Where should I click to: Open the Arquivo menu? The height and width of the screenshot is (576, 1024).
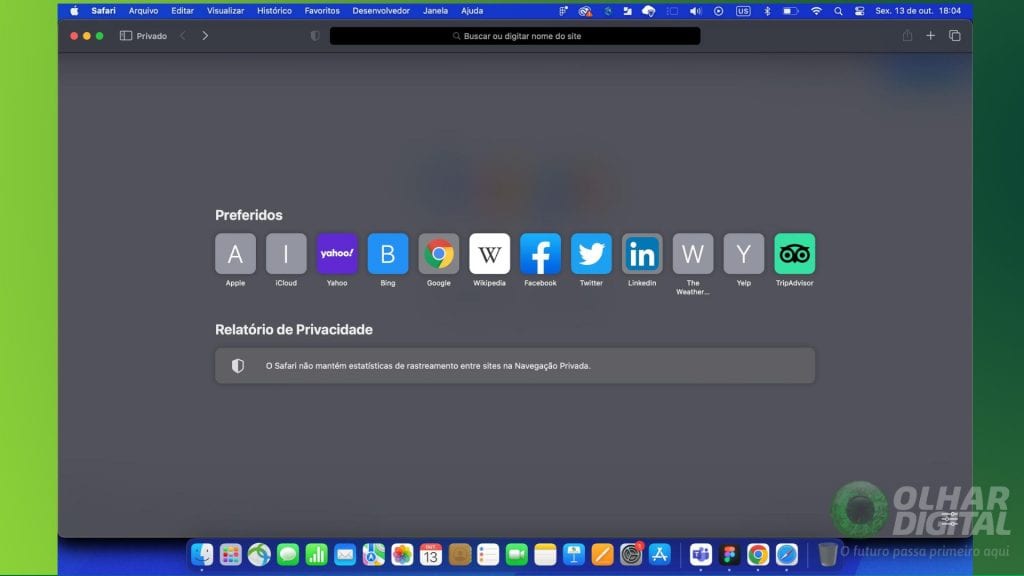pyautogui.click(x=143, y=10)
